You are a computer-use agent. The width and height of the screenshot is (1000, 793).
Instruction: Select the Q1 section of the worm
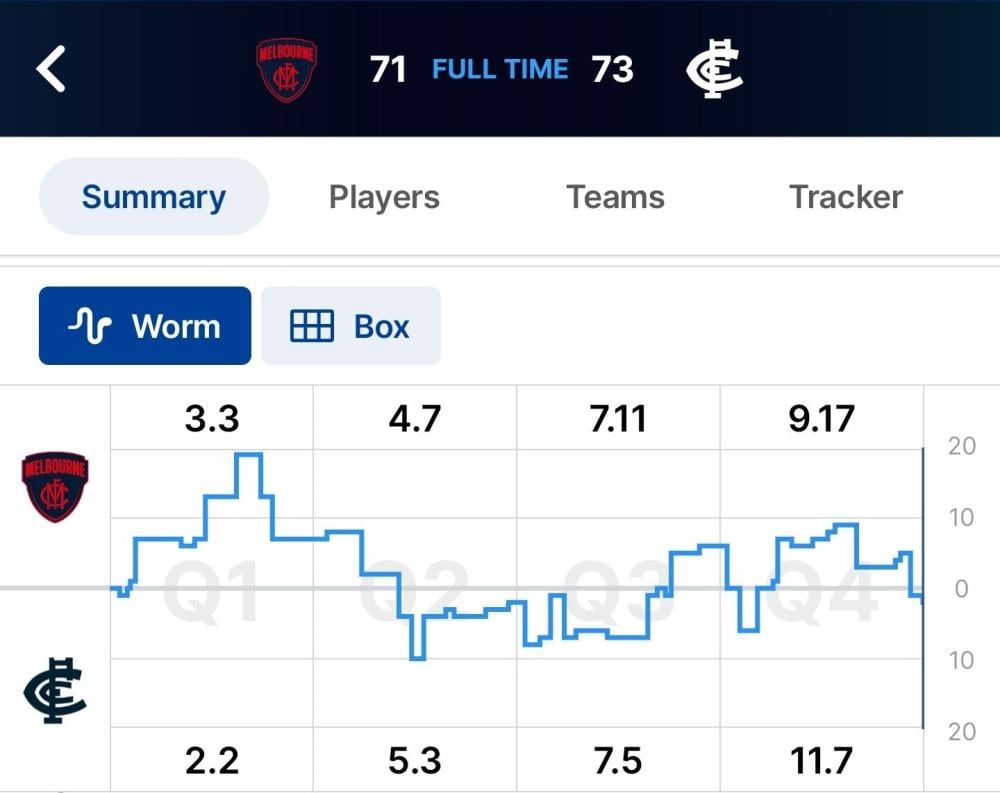[x=211, y=590]
